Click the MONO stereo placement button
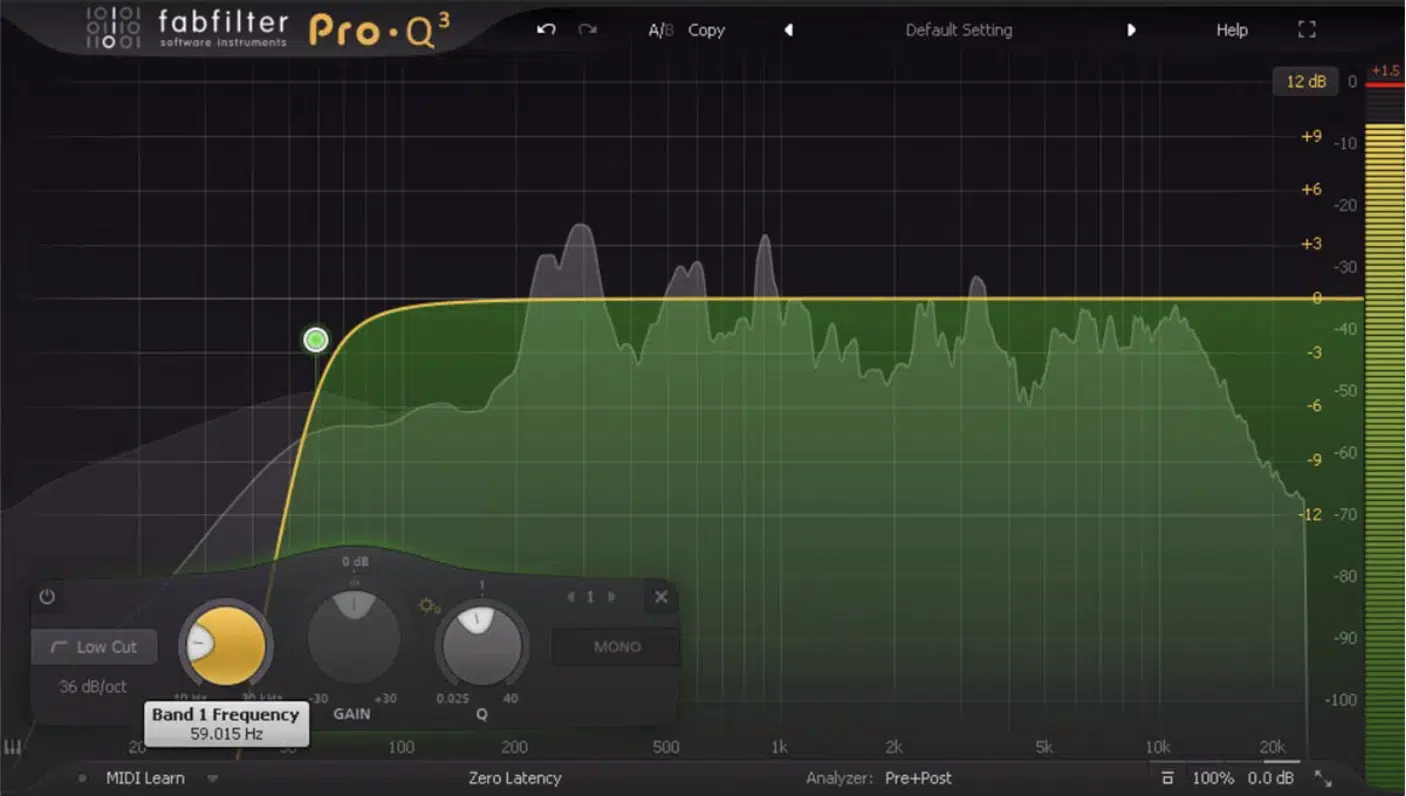 (x=617, y=647)
